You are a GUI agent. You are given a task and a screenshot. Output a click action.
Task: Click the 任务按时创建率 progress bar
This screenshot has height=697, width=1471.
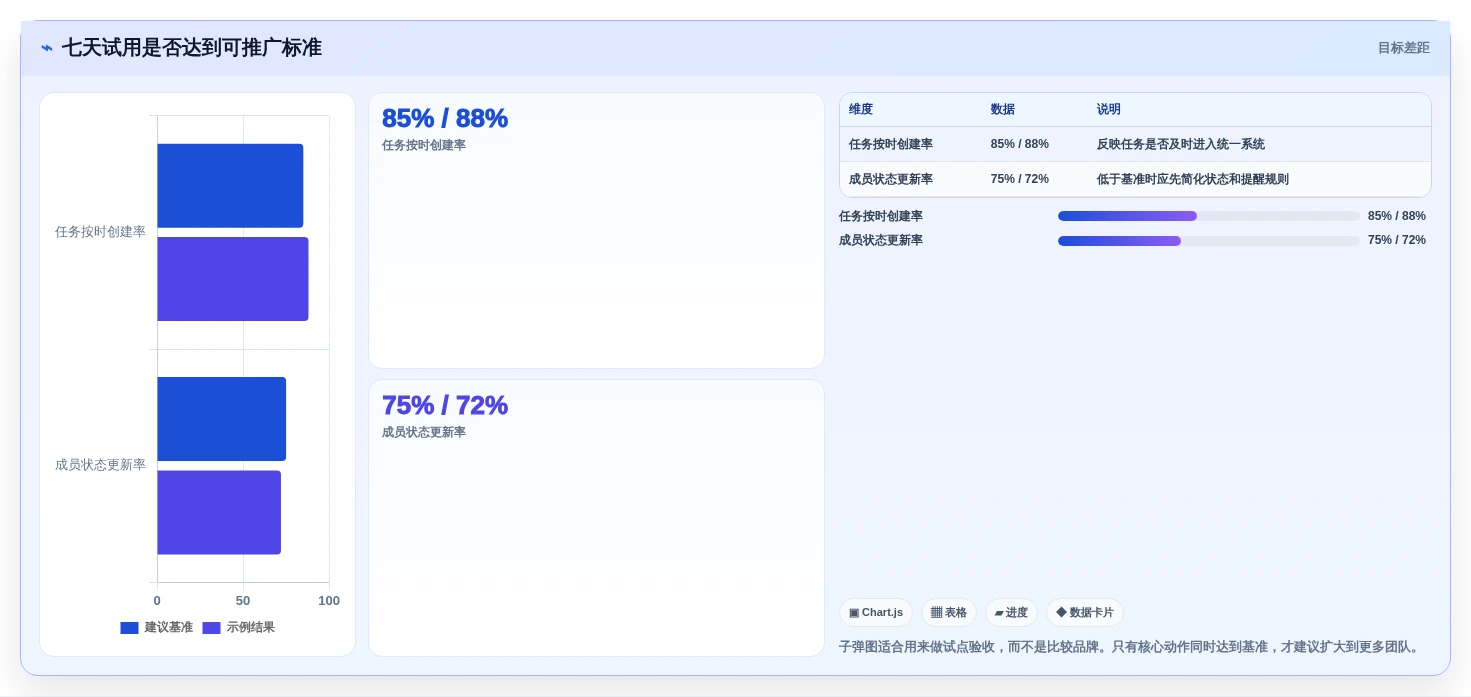[1209, 216]
